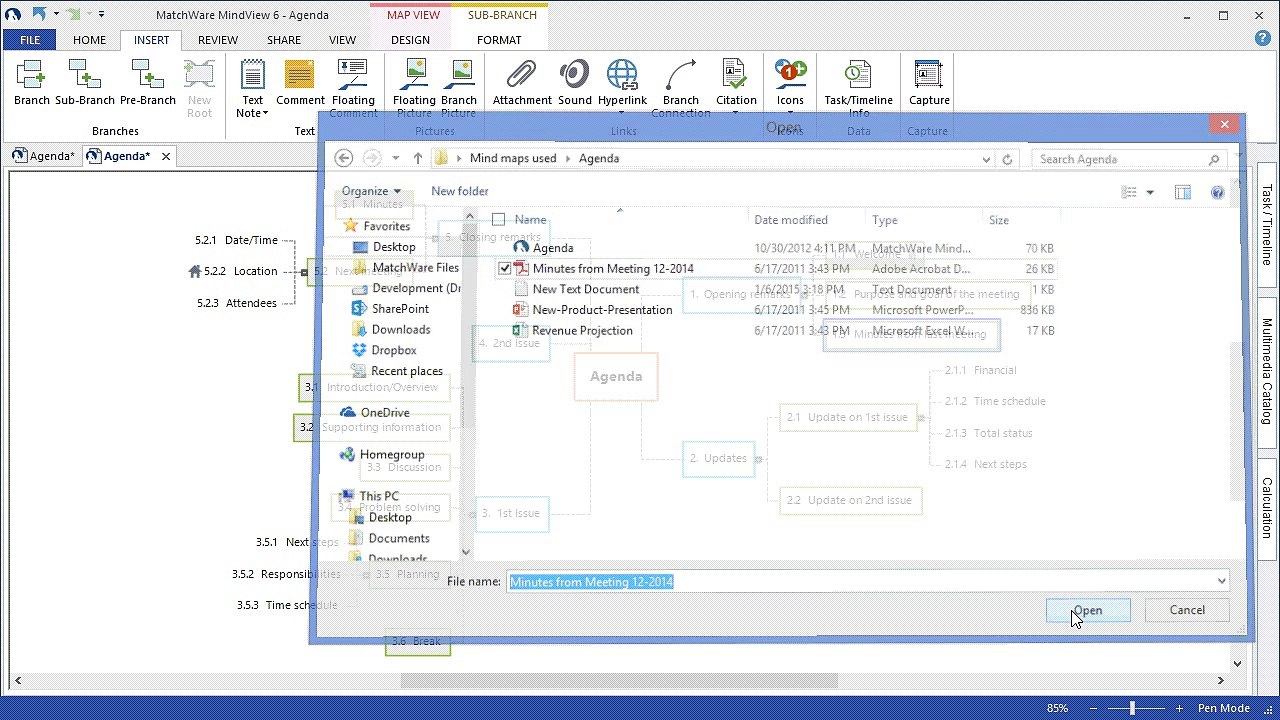
Task: Refresh the Agenda folder listing
Action: pyautogui.click(x=1007, y=159)
